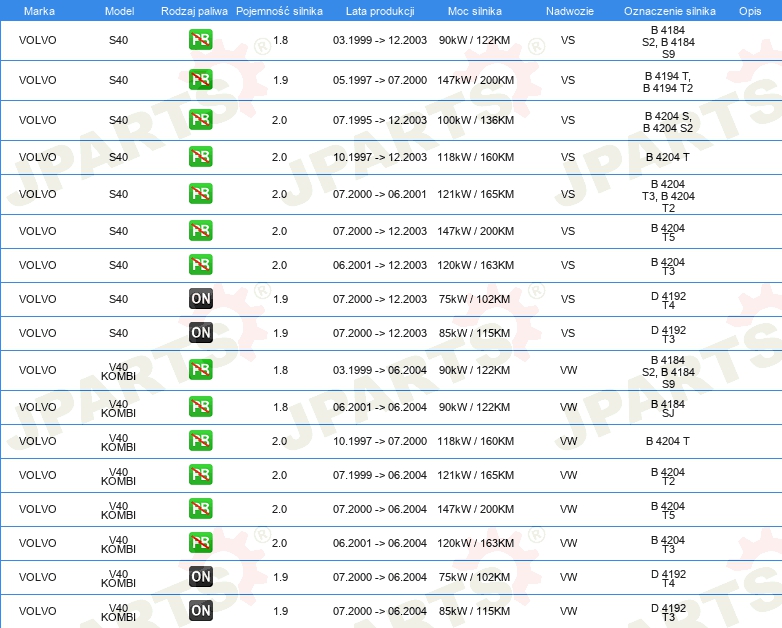The width and height of the screenshot is (782, 628).
Task: Click petrol icon in S40 10.1997 -> 12.2003 row
Action: pos(200,157)
